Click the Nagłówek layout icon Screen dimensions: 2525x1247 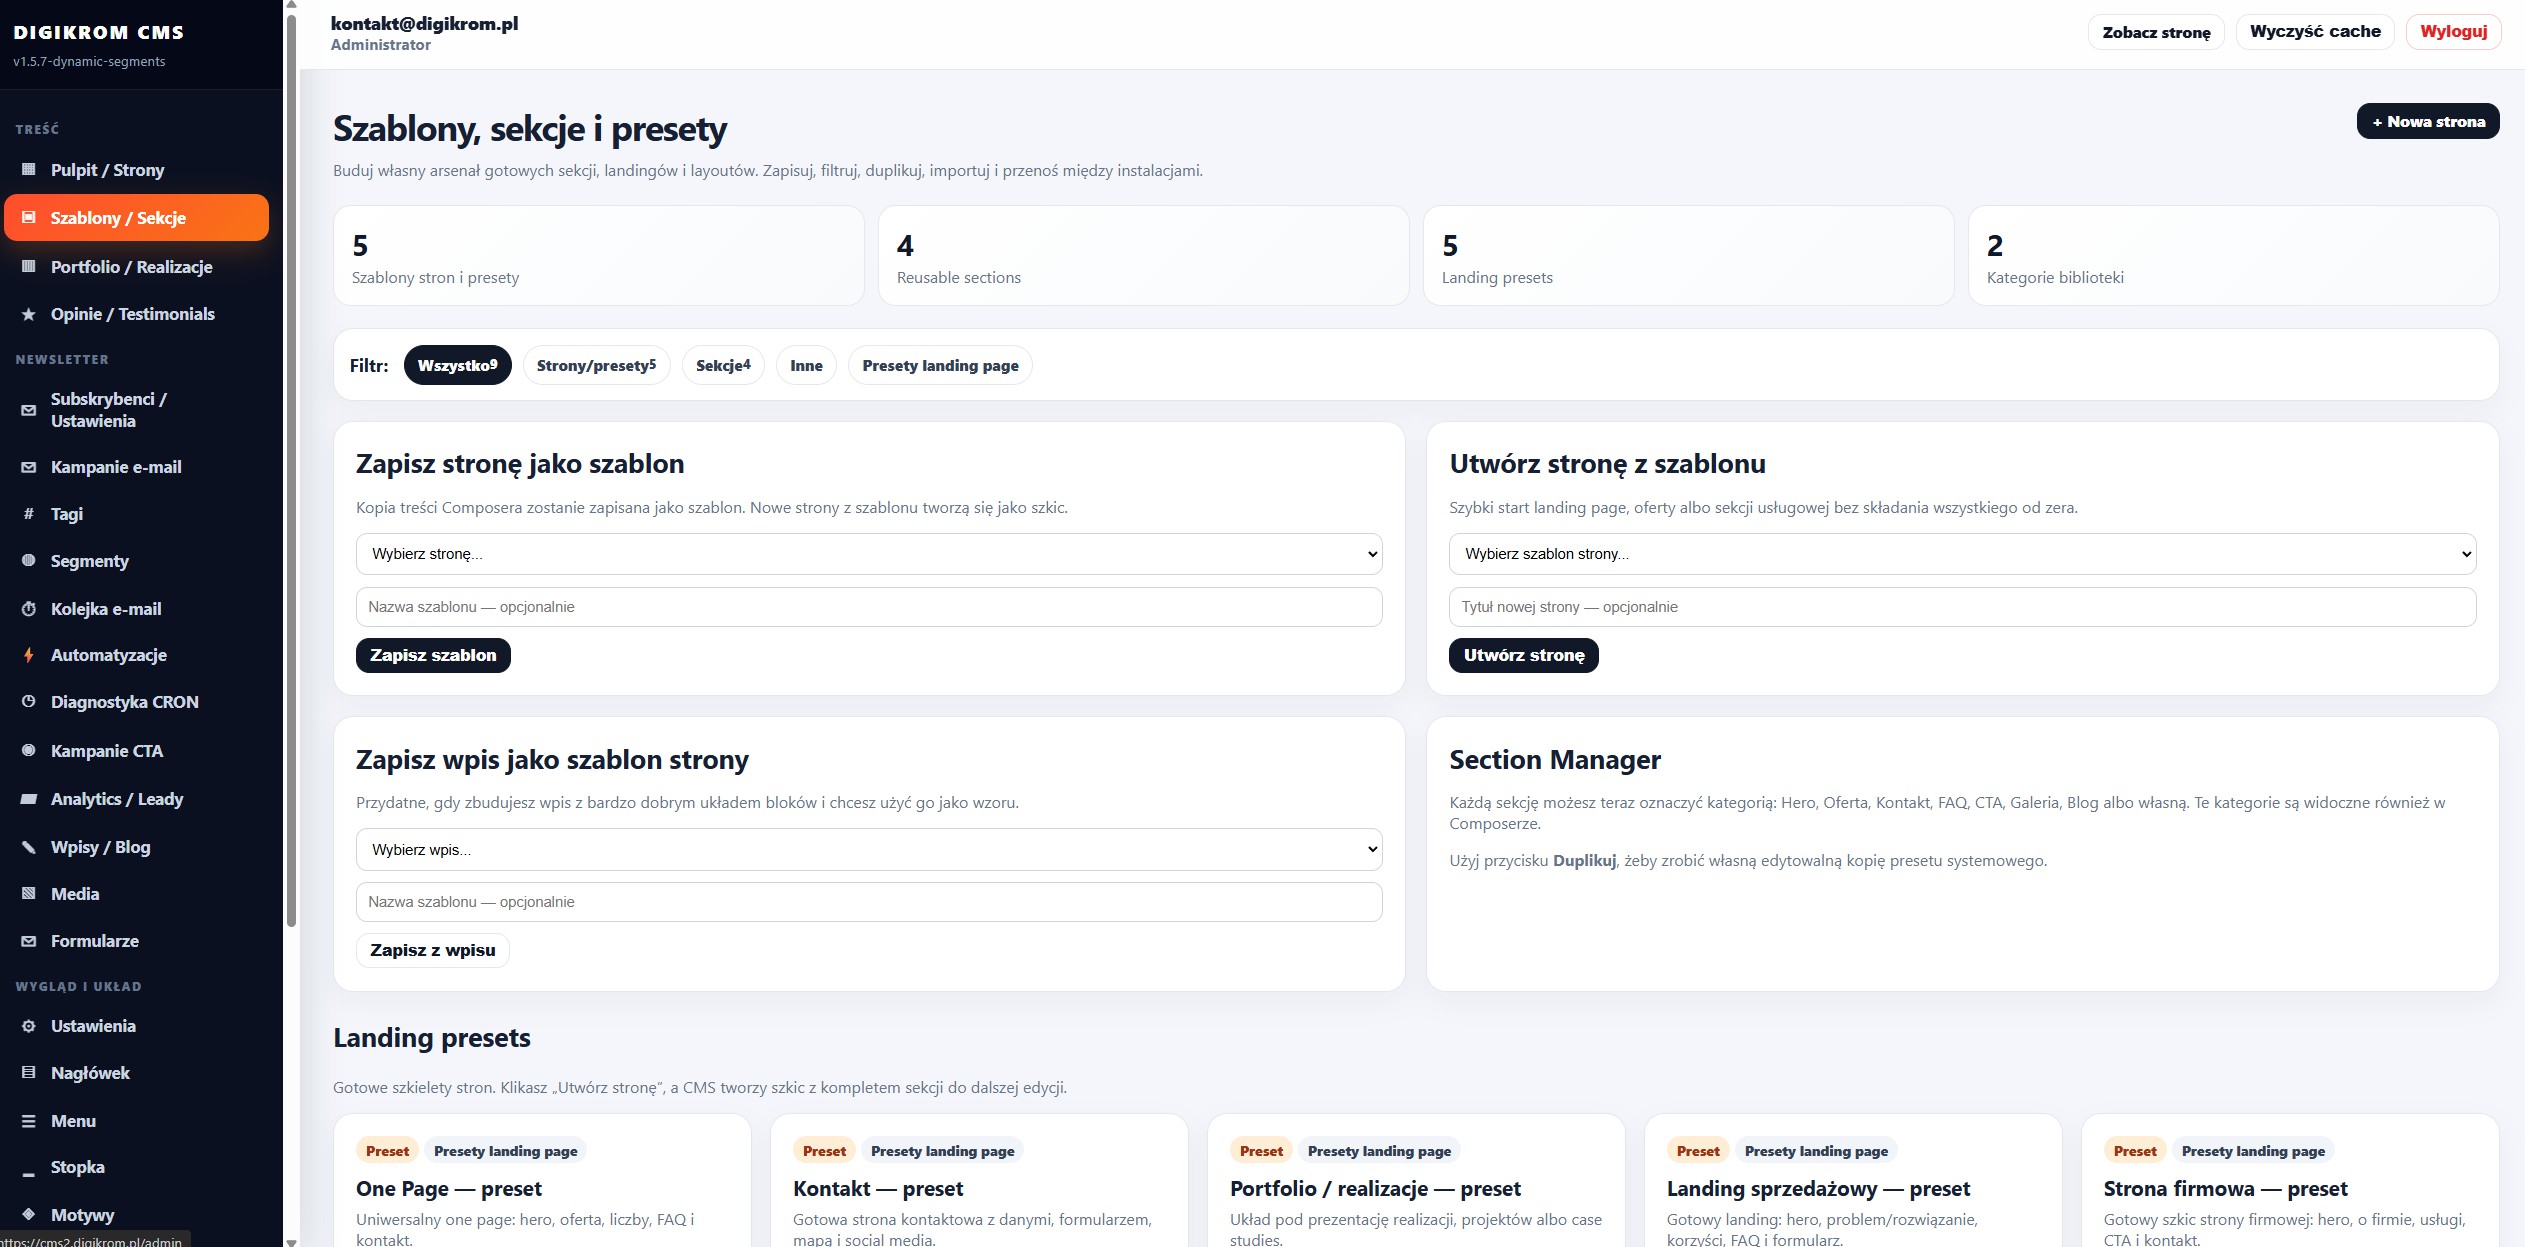coord(29,1073)
